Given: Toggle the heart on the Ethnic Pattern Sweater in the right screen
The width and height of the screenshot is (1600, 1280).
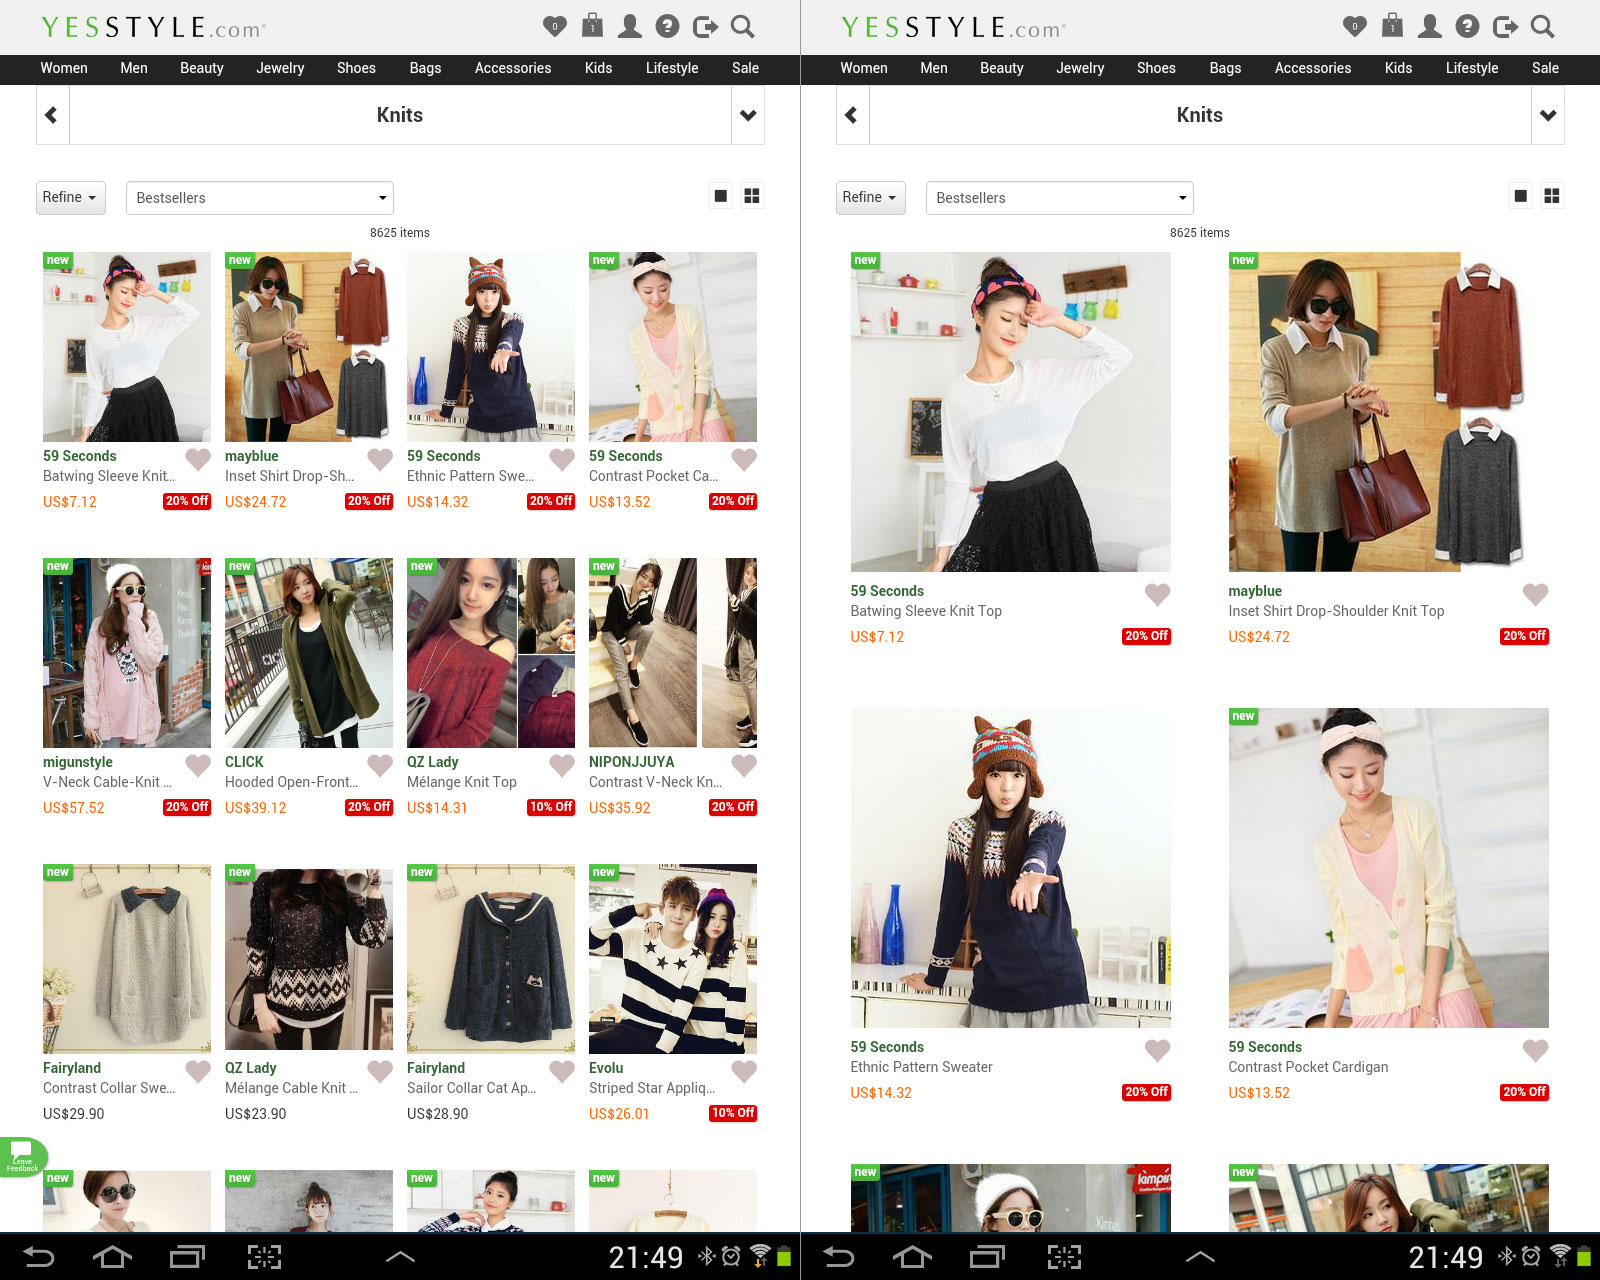Looking at the screenshot, I should [x=1157, y=1051].
